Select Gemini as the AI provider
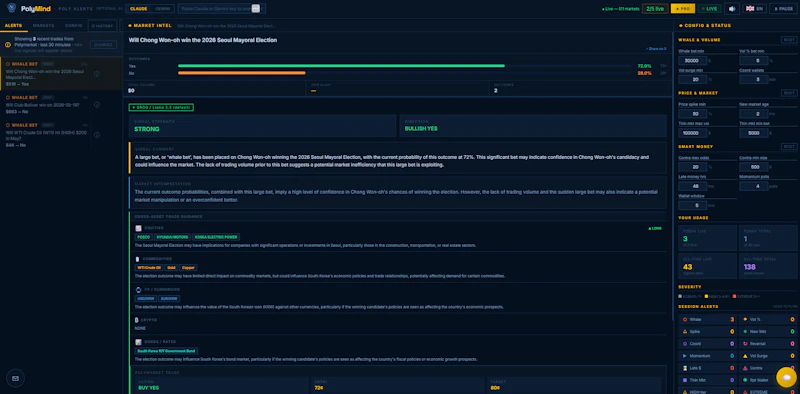Screen dimensions: 800x394 click(x=163, y=9)
